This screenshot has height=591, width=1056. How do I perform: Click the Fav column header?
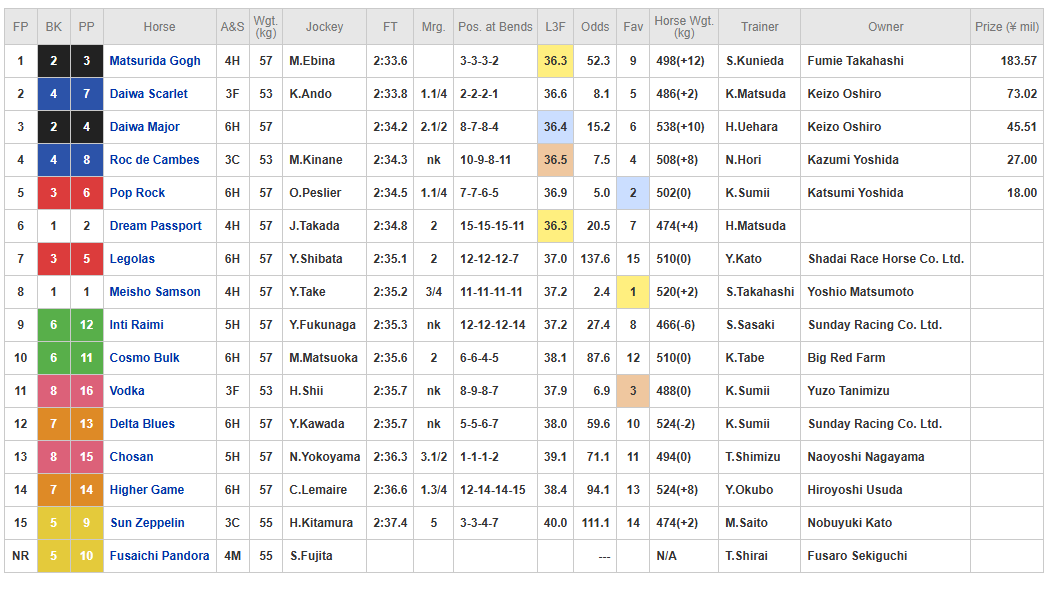point(633,27)
